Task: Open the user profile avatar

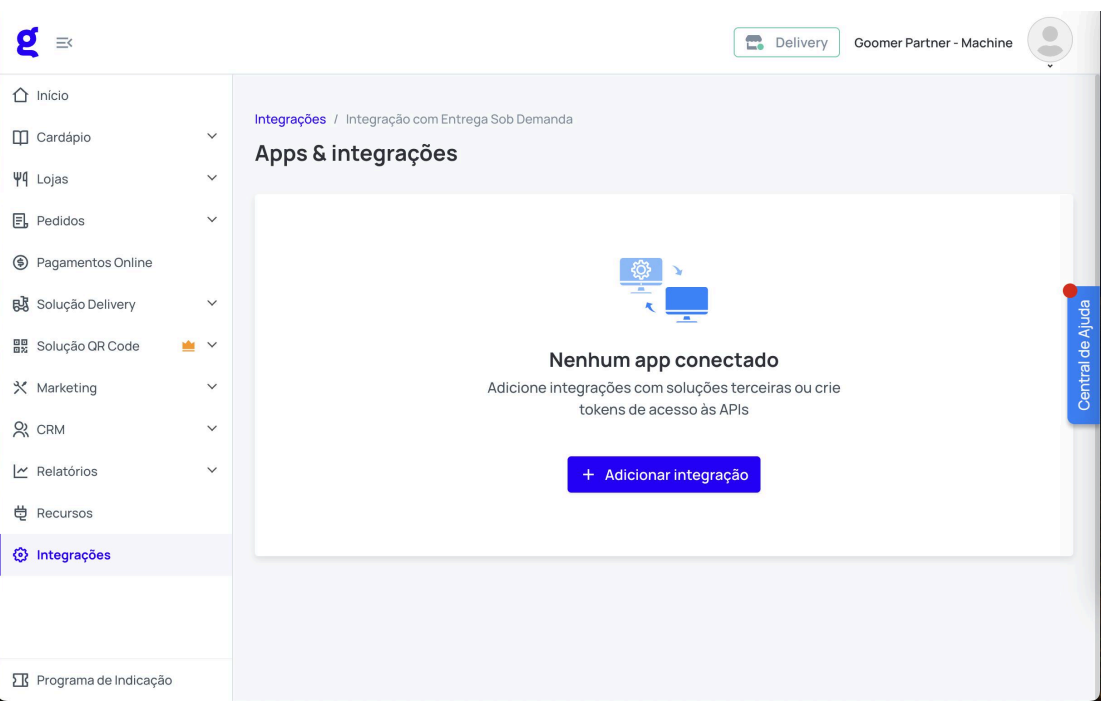Action: coord(1049,40)
